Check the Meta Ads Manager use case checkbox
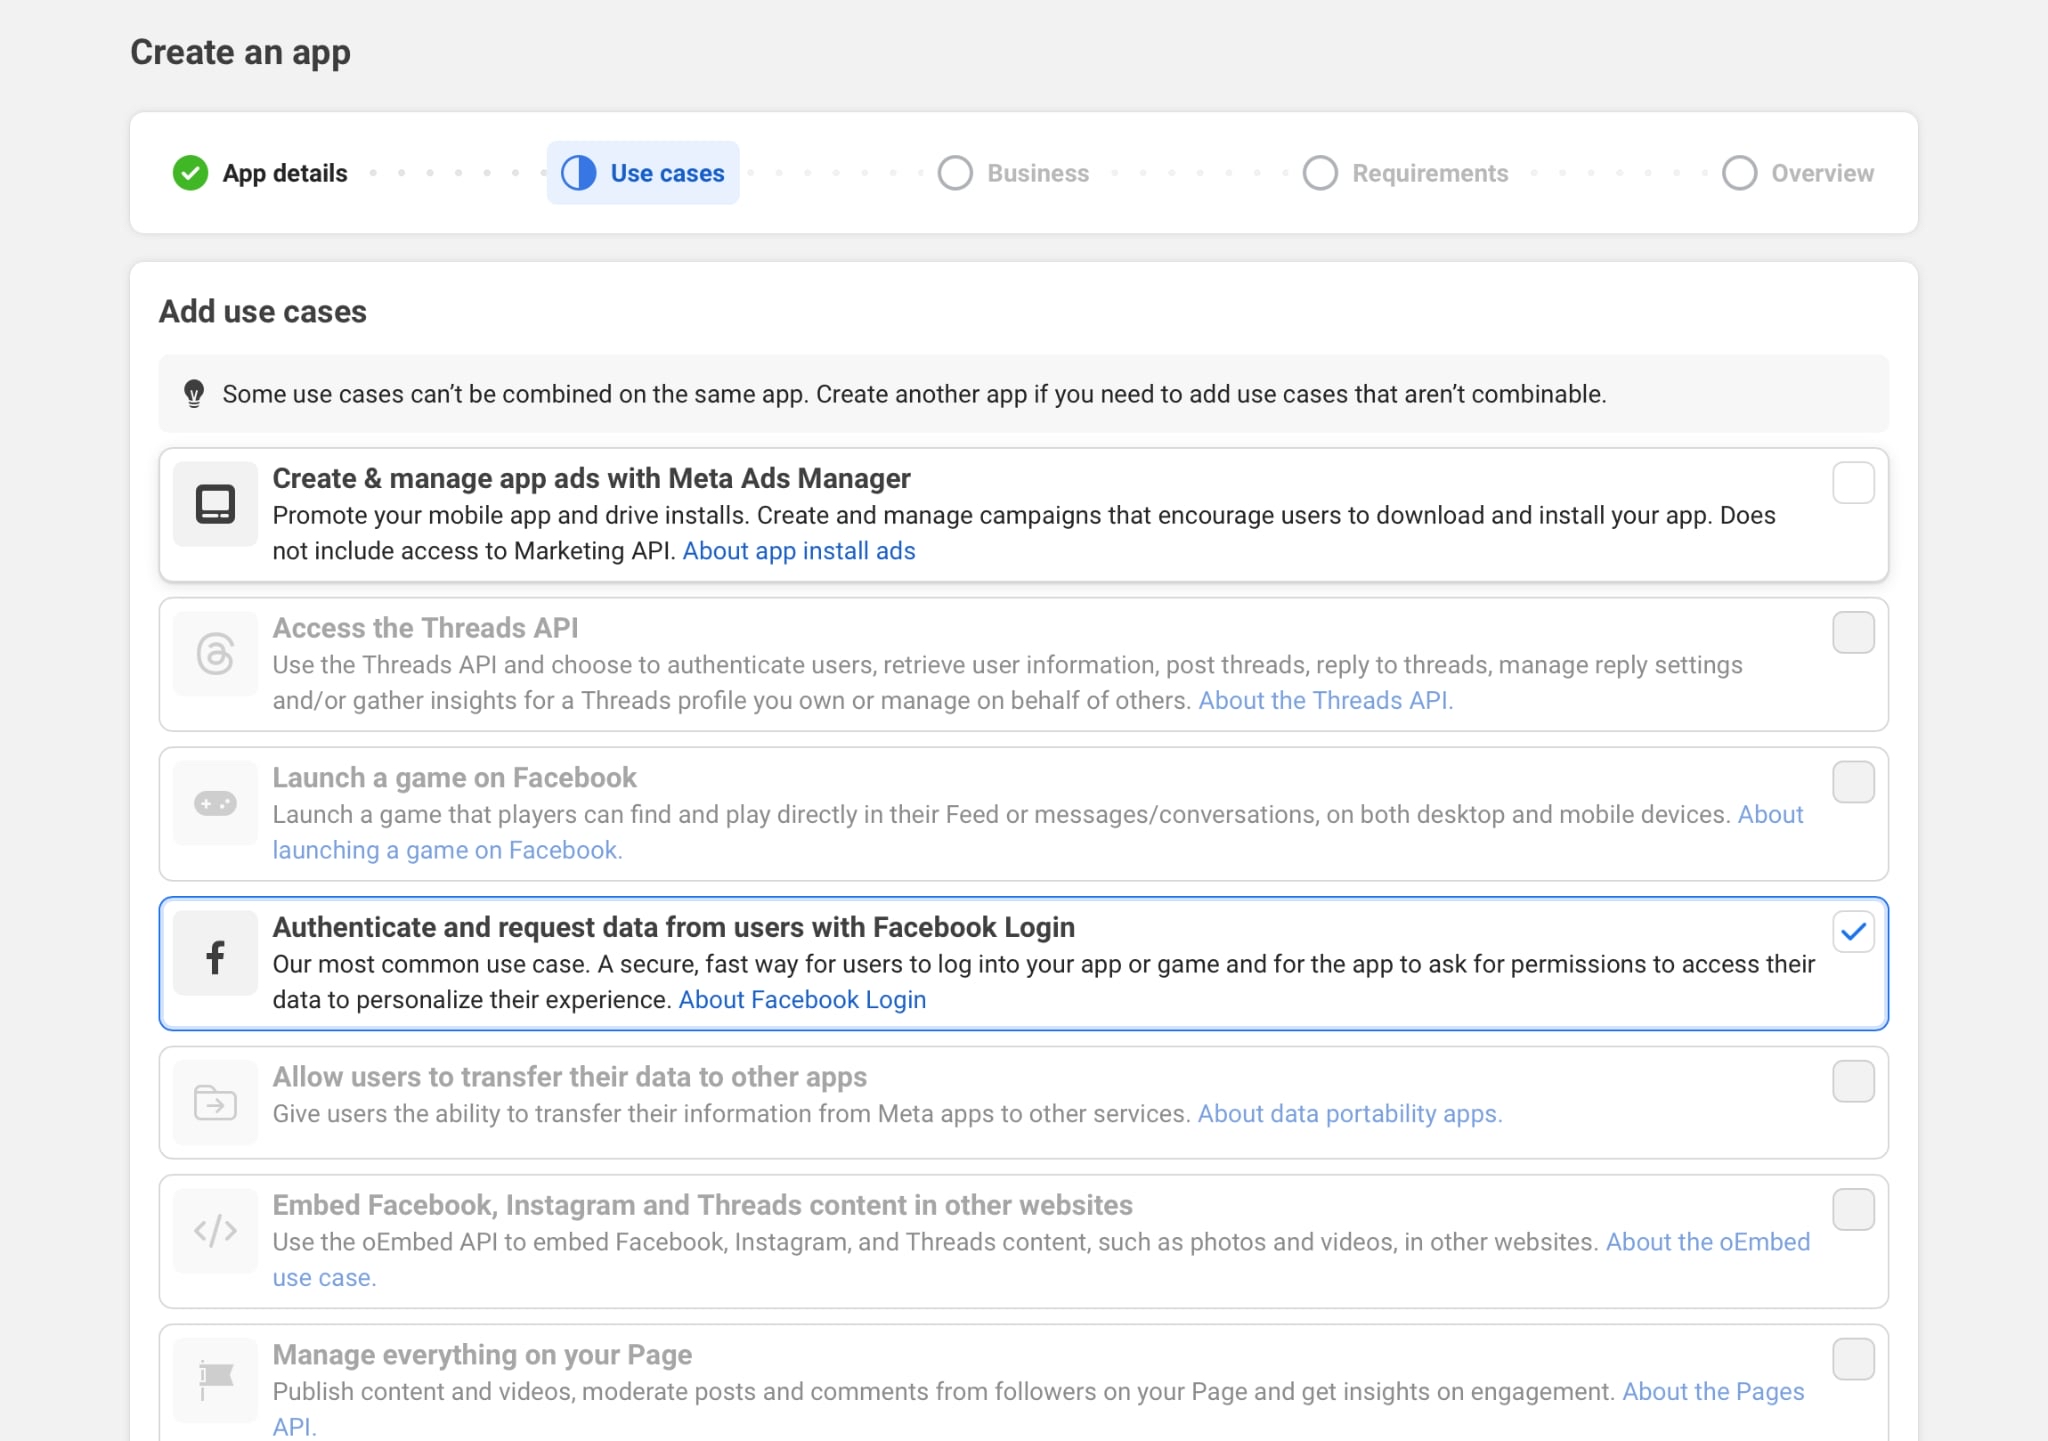Viewport: 2048px width, 1441px height. (x=1853, y=483)
